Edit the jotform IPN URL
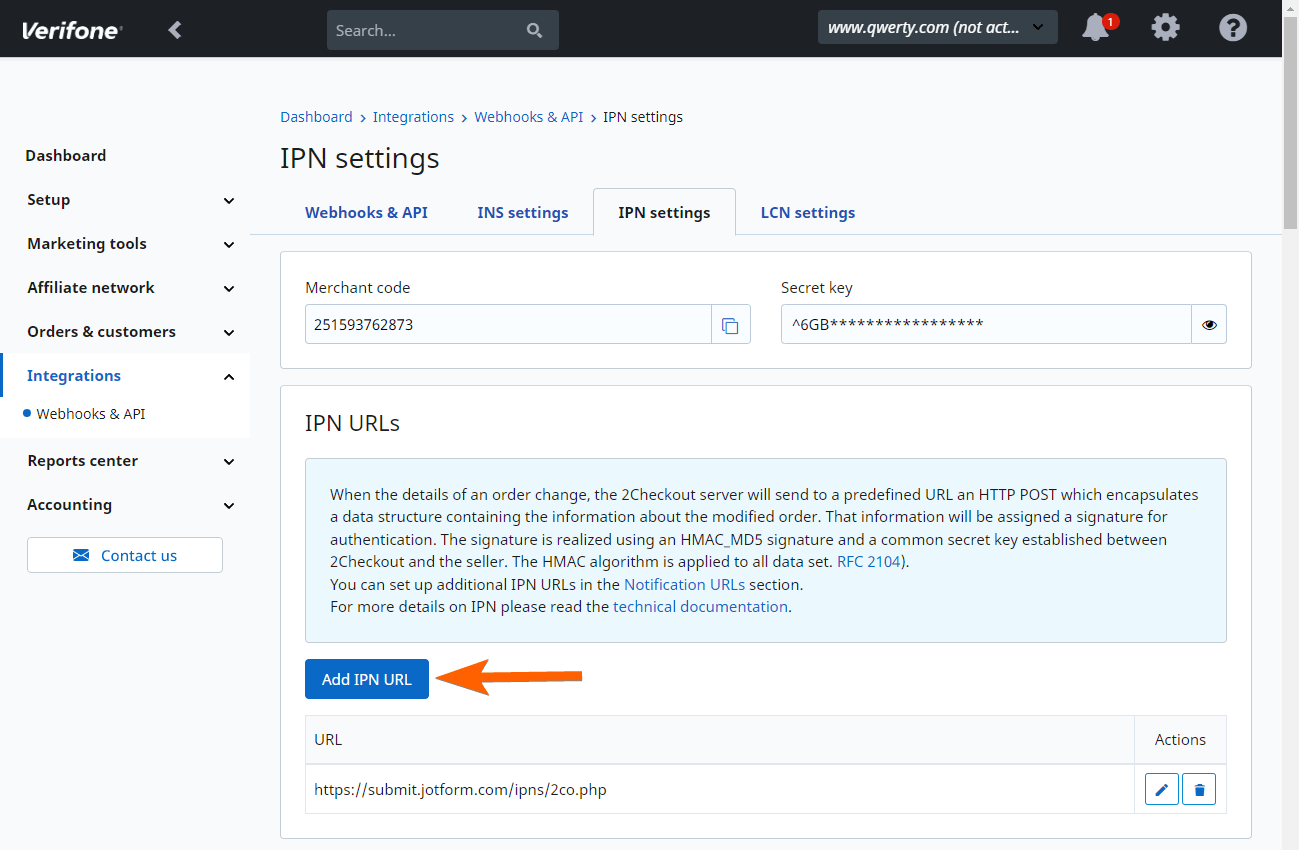This screenshot has height=850, width=1299. pos(1162,790)
